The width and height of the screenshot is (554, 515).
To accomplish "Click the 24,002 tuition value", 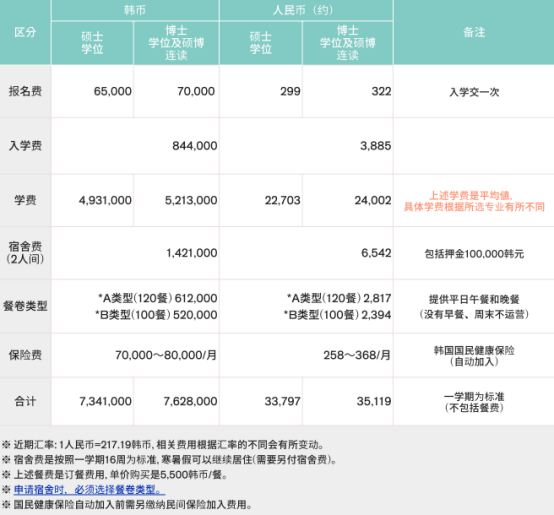I will (373, 200).
